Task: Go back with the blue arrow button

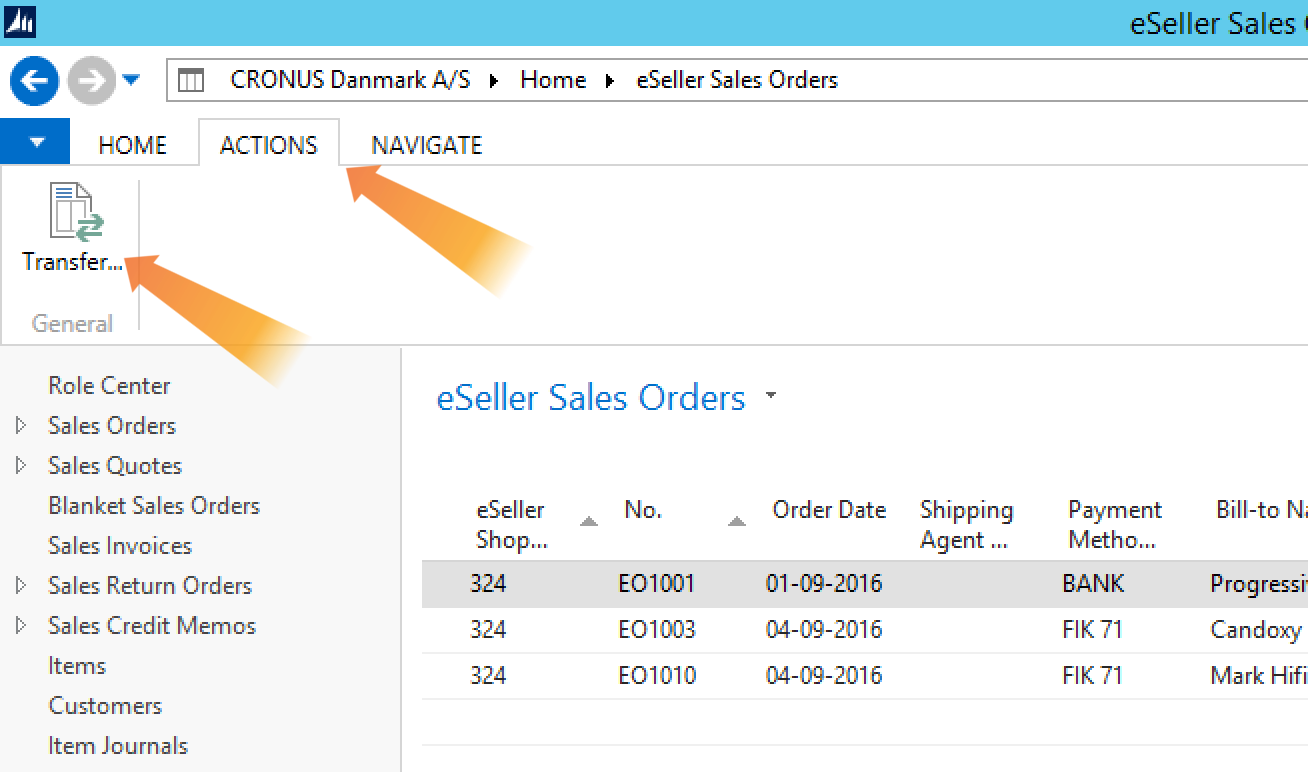Action: click(34, 81)
